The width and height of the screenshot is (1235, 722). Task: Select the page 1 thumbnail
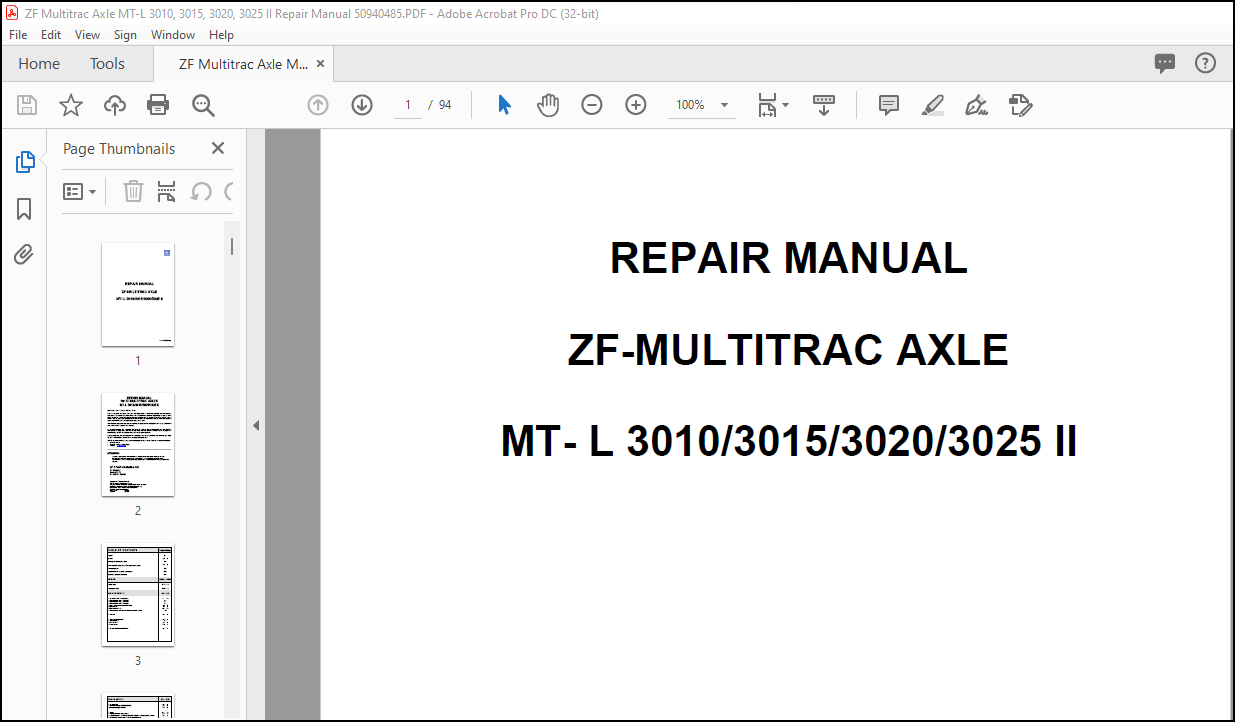coord(138,294)
